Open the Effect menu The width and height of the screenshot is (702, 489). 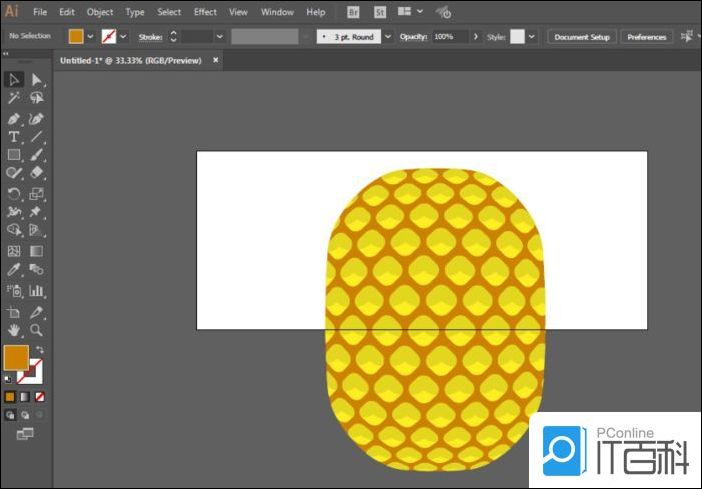[205, 12]
